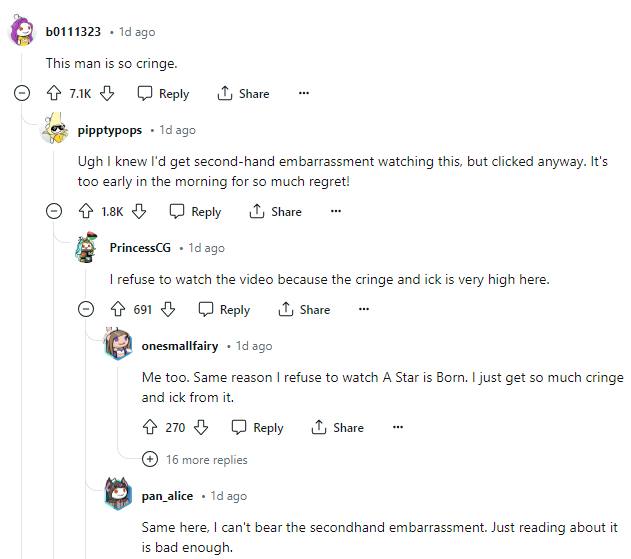Upvote b0111323's comment
This screenshot has height=559, width=631.
click(x=54, y=93)
